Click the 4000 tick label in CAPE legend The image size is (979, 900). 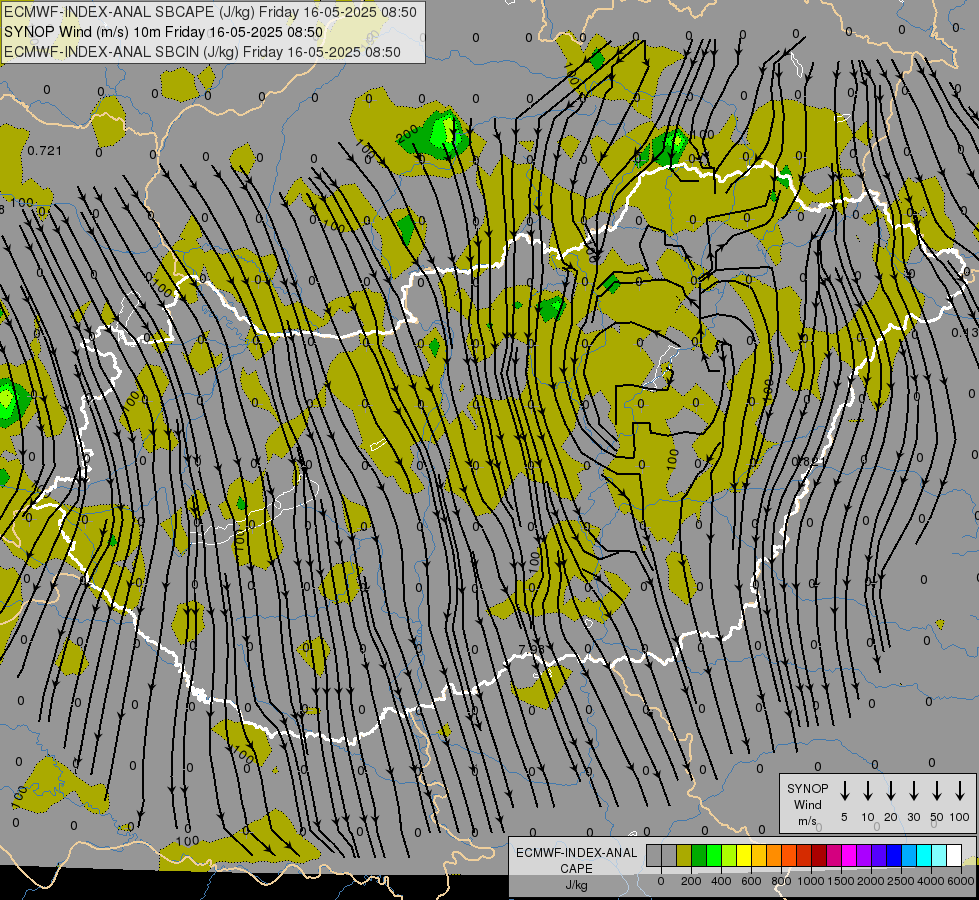[931, 881]
